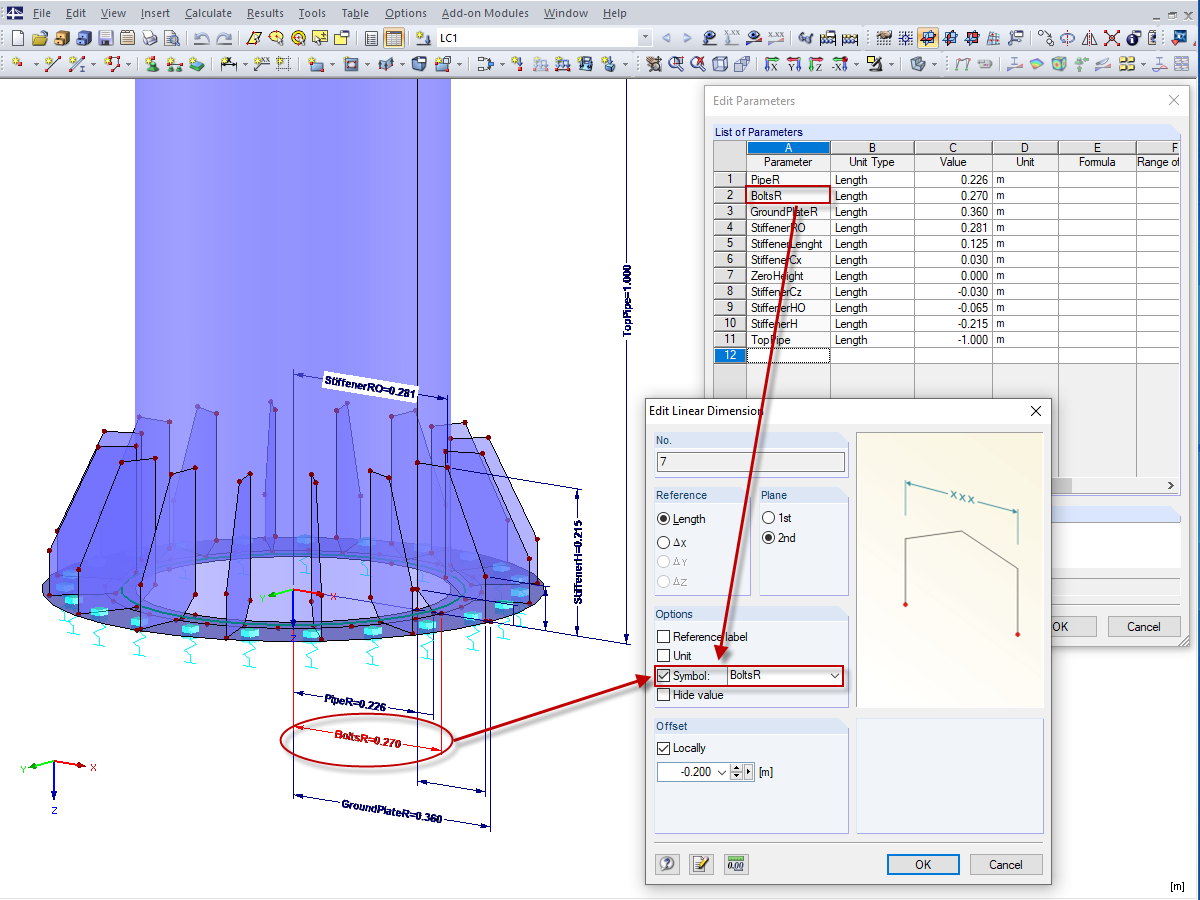Click Cancel in Edit Parameters dialog

tap(1144, 627)
